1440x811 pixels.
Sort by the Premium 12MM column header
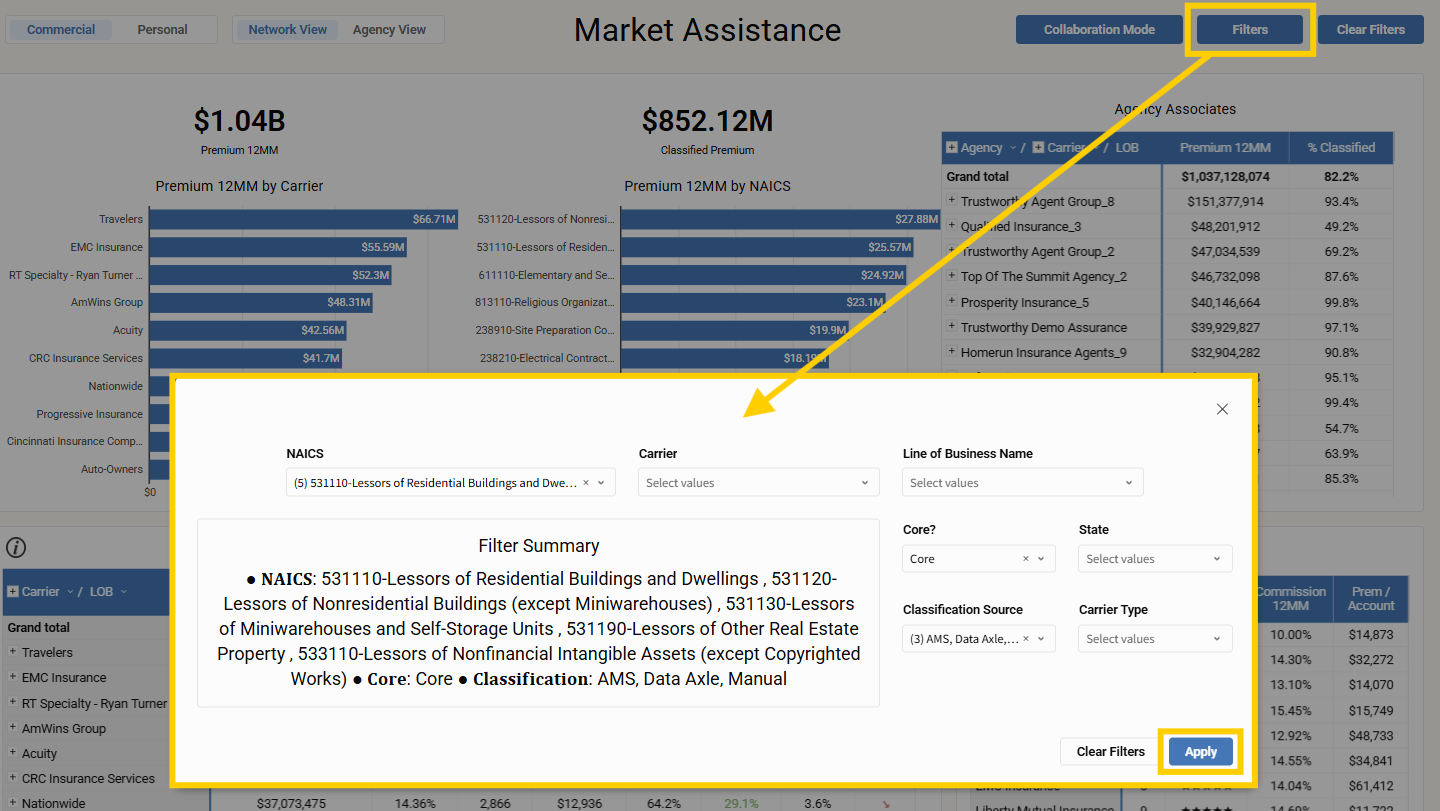[x=1225, y=147]
